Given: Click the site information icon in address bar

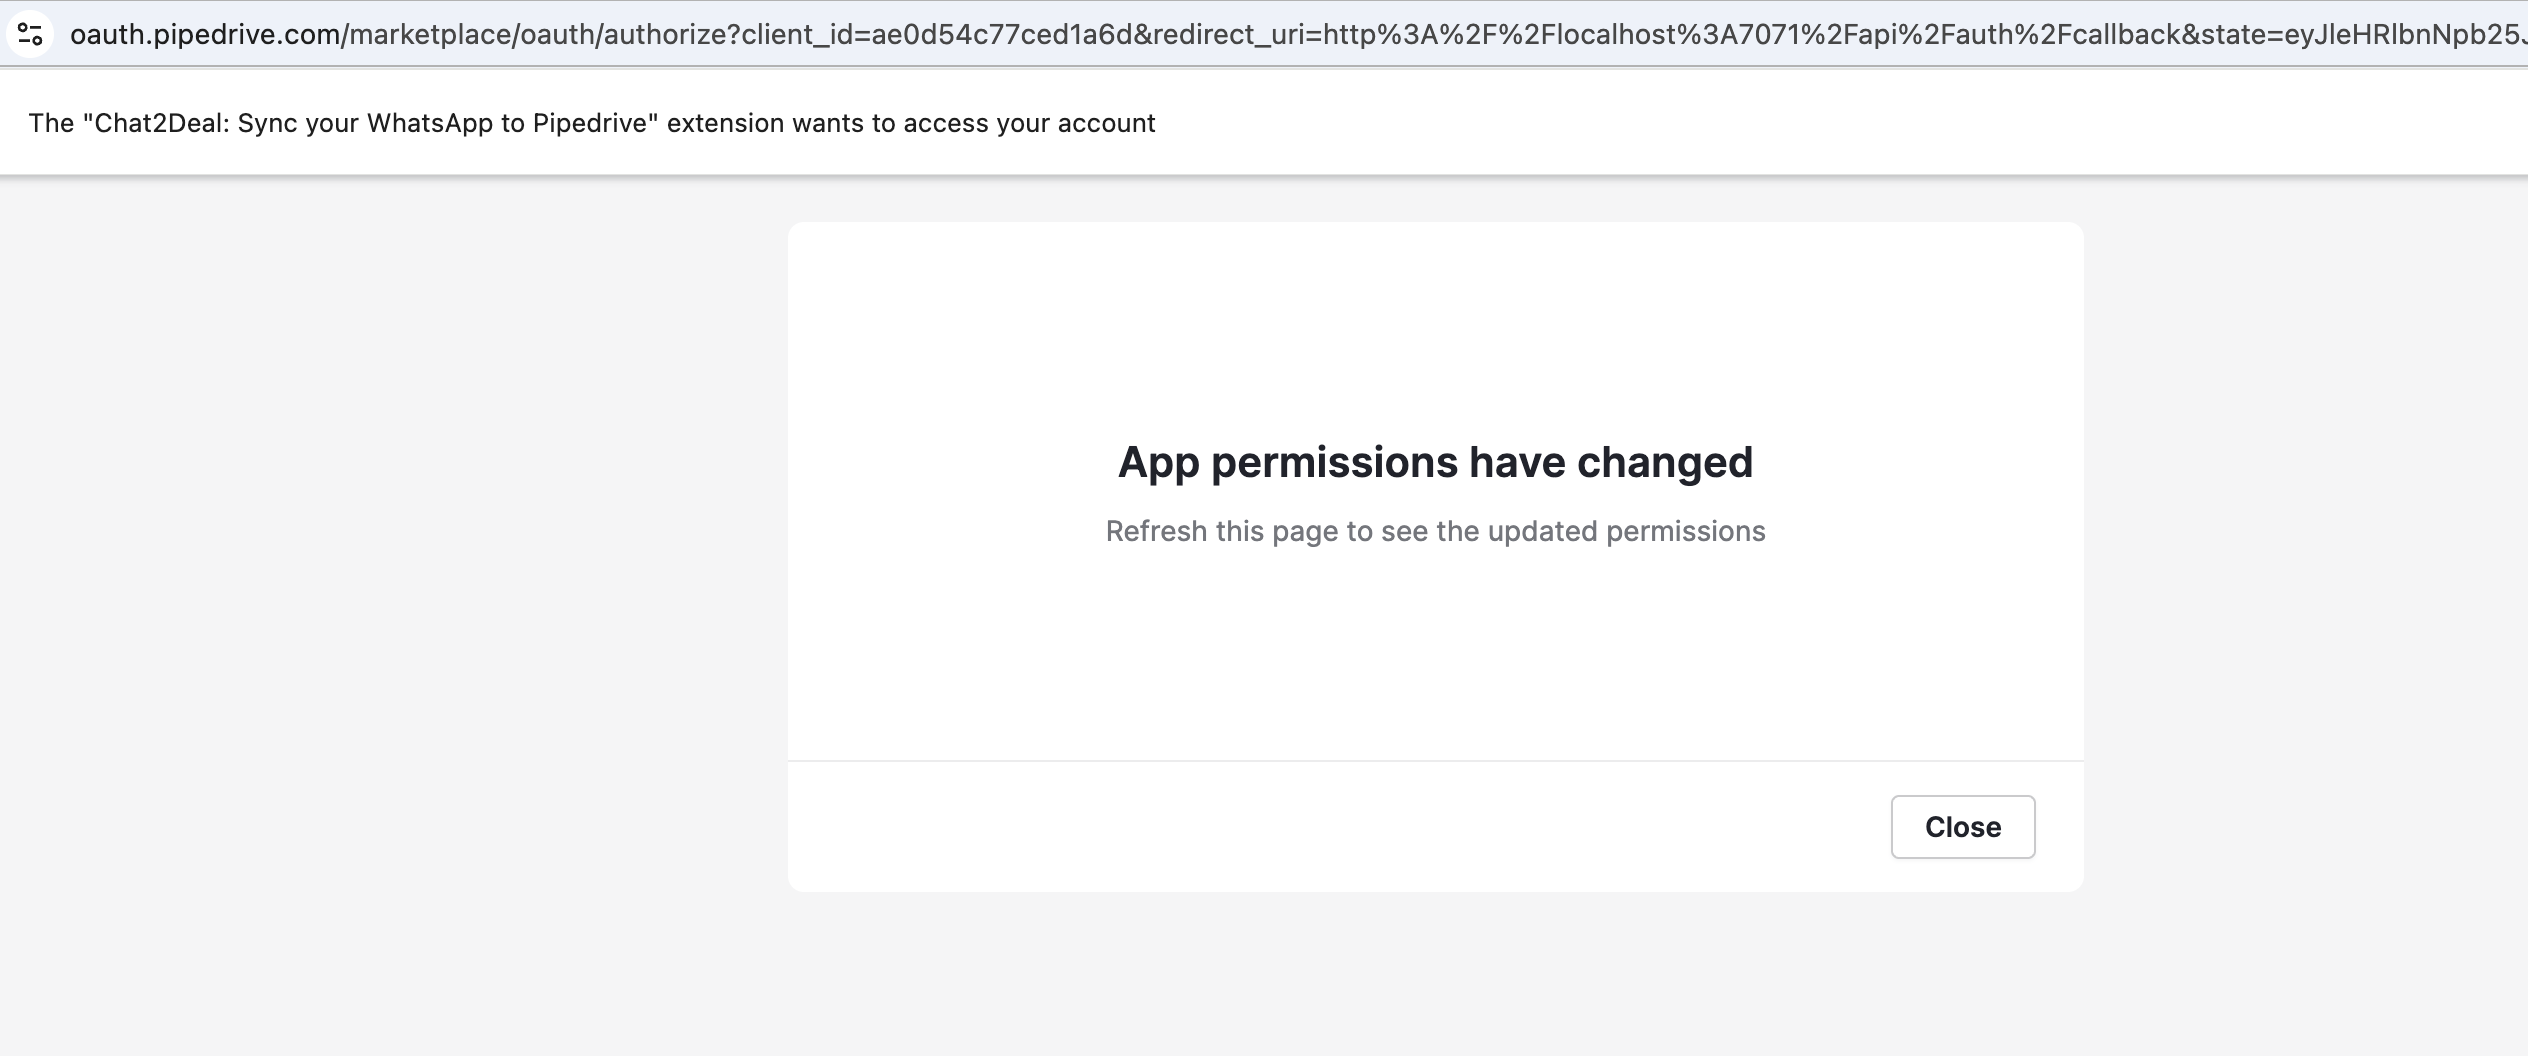Looking at the screenshot, I should coord(30,35).
